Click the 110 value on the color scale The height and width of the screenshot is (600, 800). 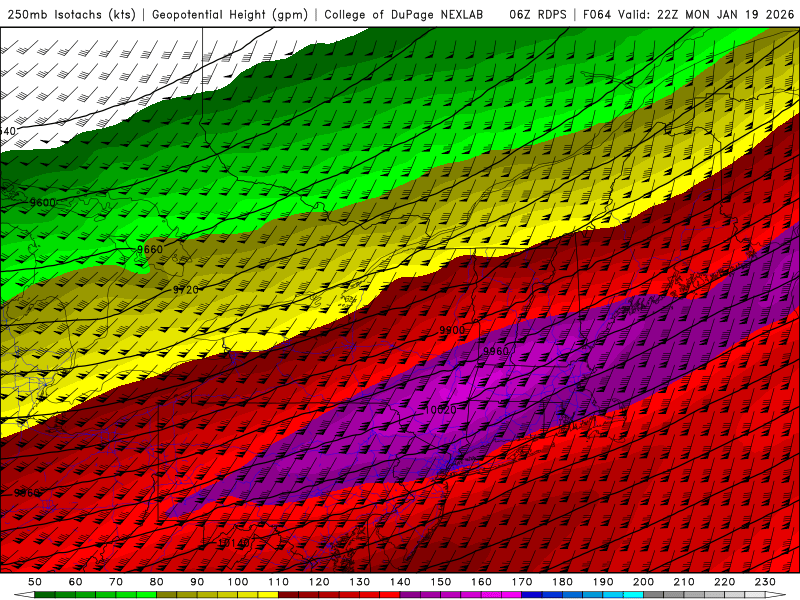tap(279, 582)
